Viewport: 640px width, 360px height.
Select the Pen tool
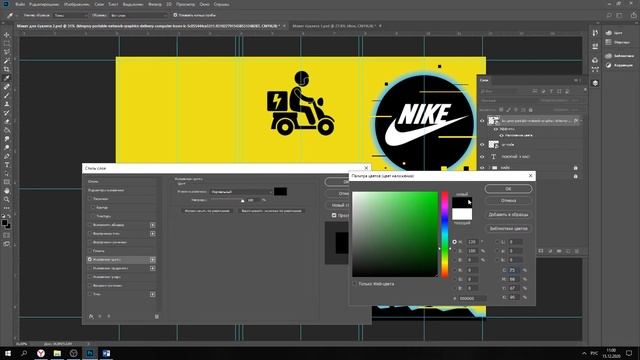coord(7,156)
